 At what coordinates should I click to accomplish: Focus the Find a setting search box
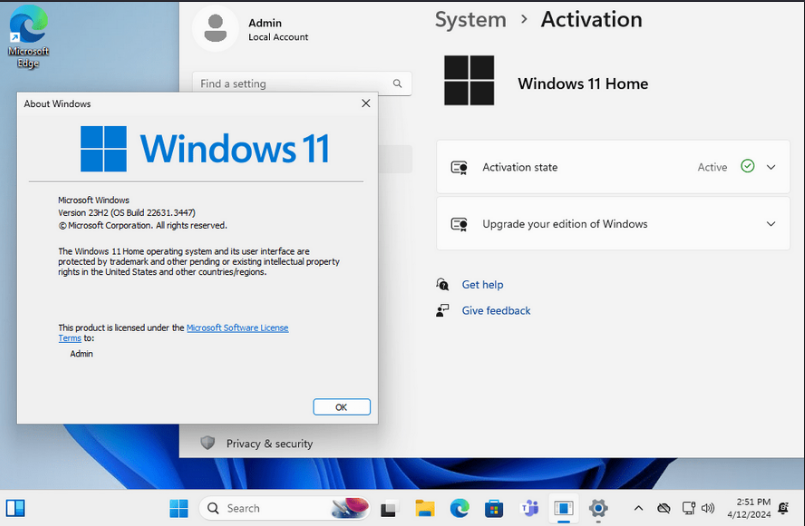coord(302,83)
